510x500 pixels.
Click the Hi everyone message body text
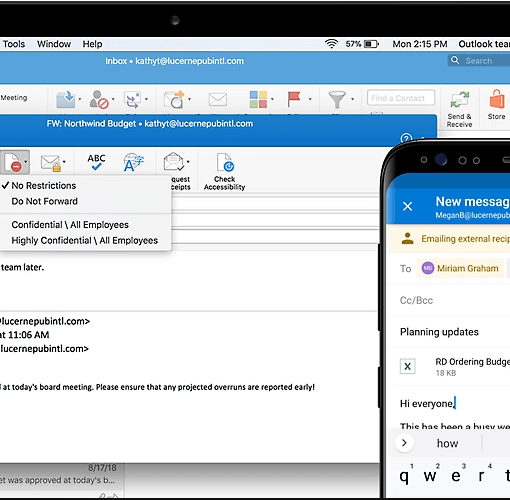point(428,404)
